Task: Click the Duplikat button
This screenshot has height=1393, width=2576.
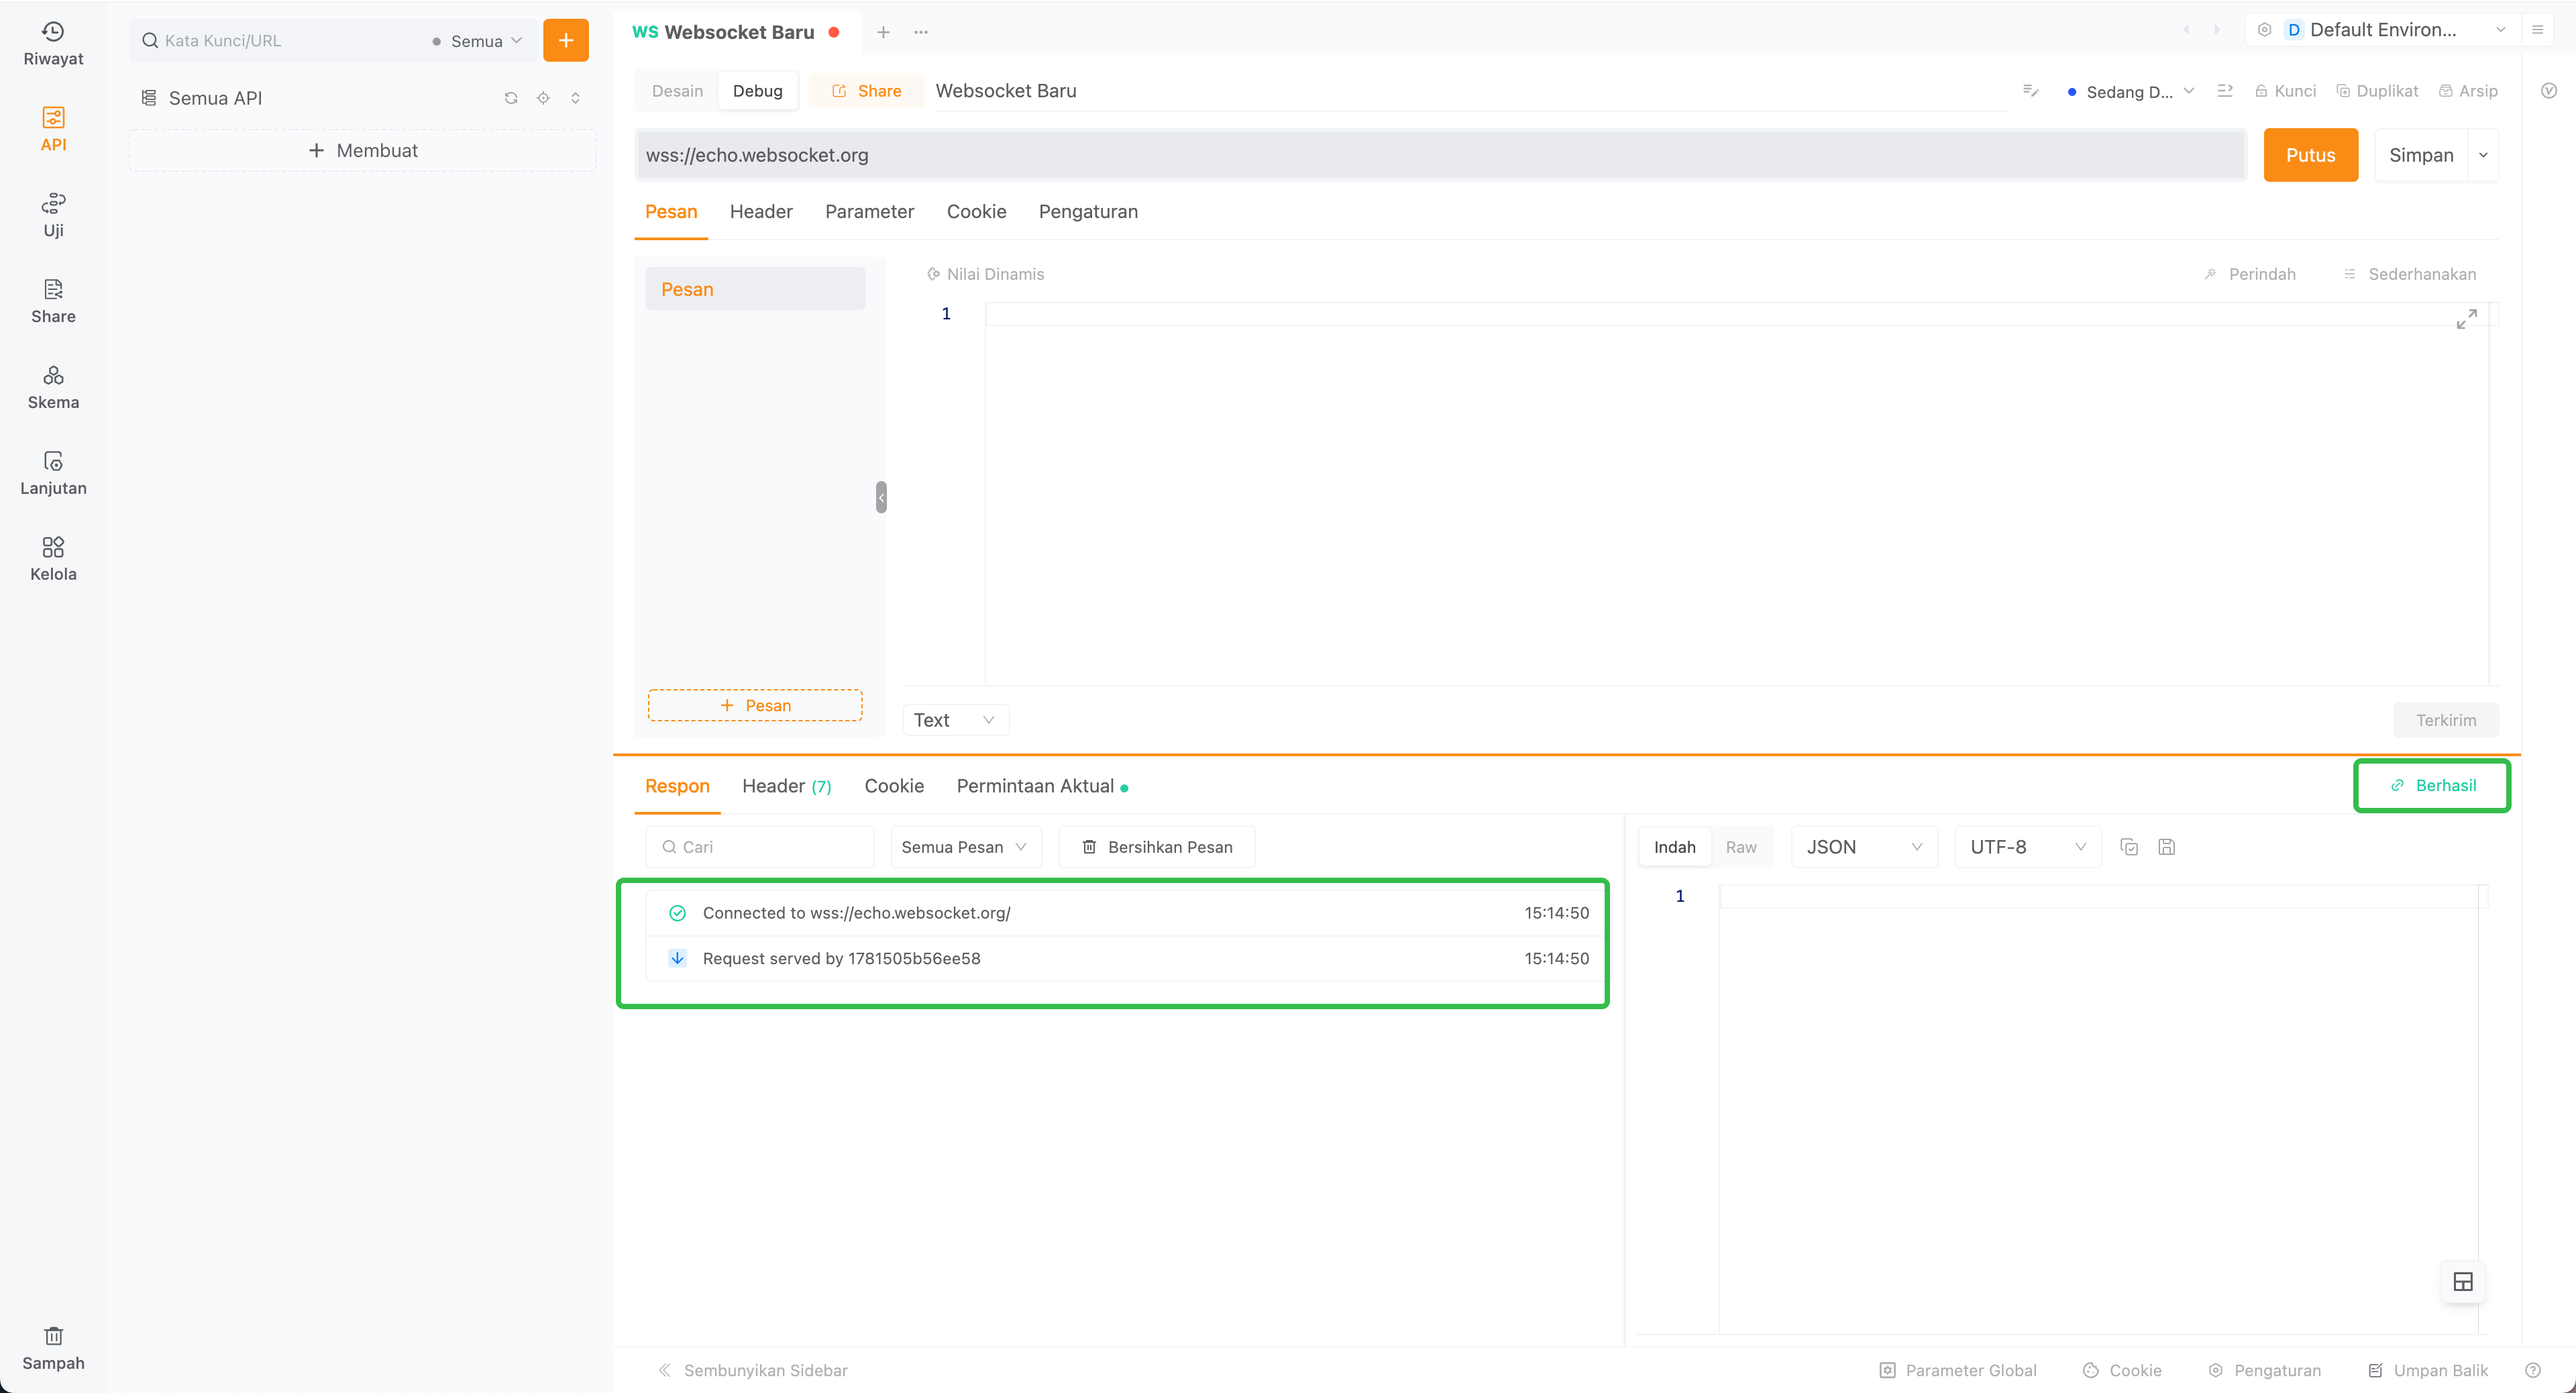Action: (x=2377, y=91)
